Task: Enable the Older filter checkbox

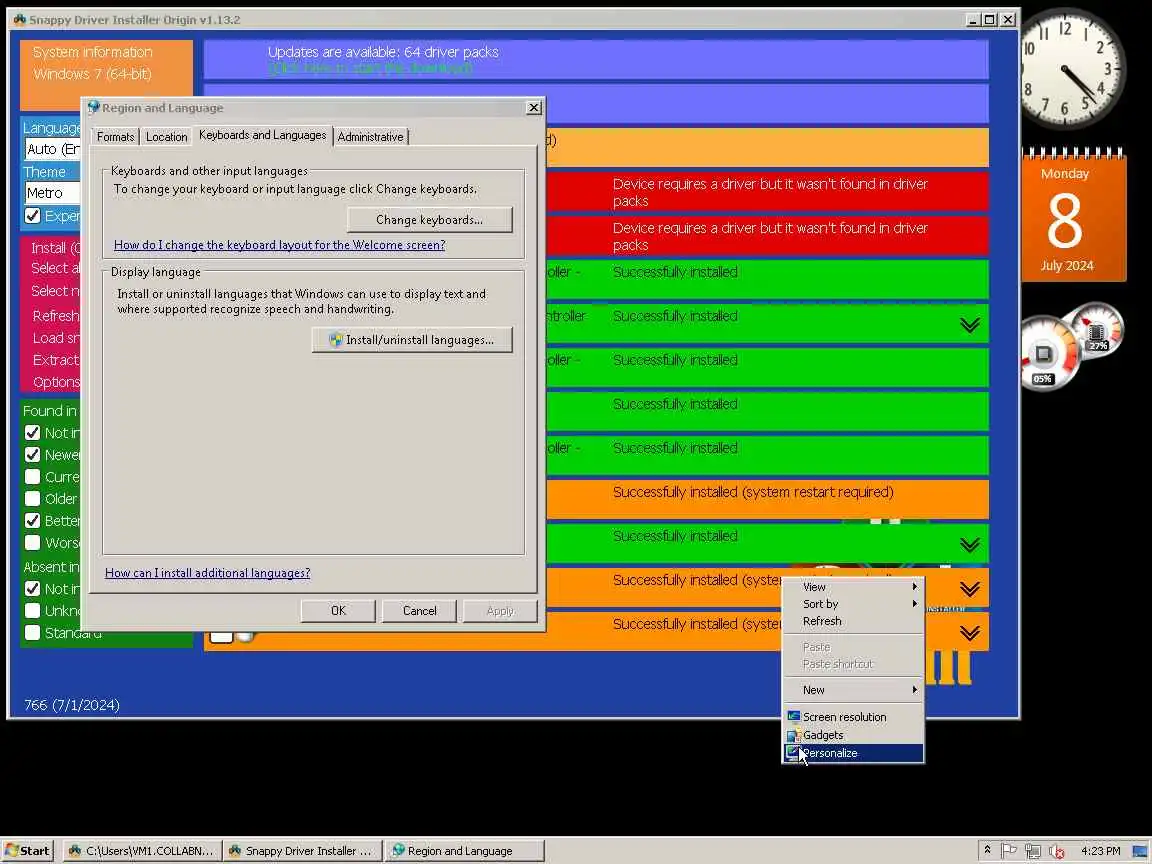Action: coord(32,498)
